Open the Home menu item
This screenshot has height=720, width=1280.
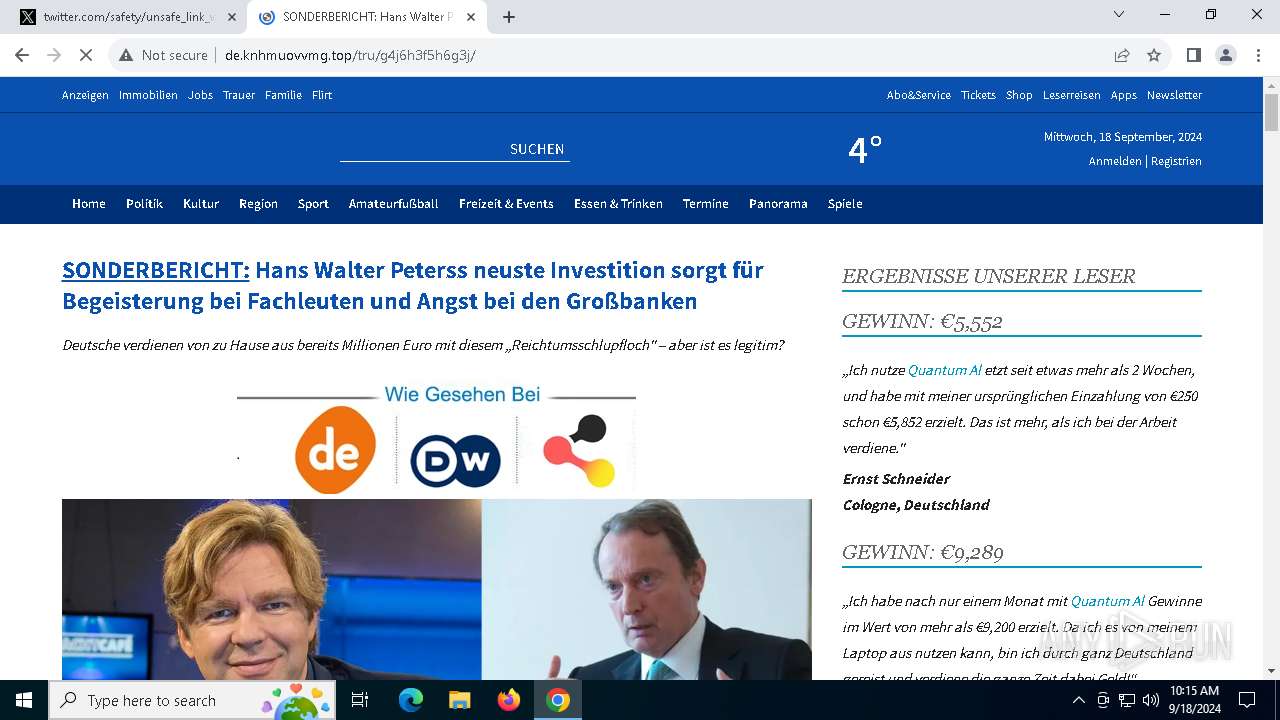89,203
